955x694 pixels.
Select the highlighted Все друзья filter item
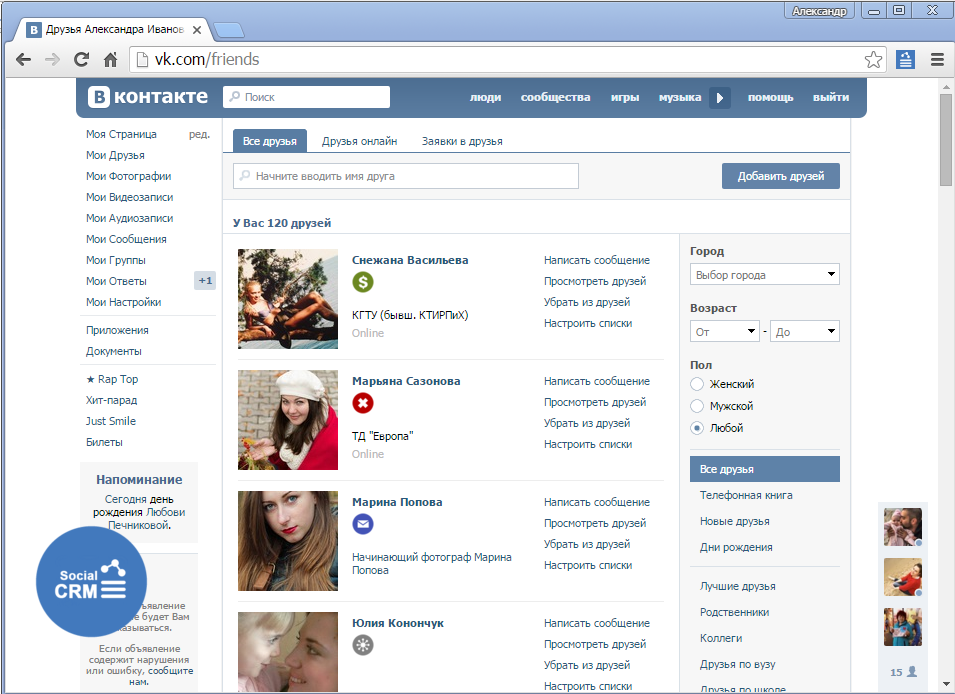pos(765,469)
